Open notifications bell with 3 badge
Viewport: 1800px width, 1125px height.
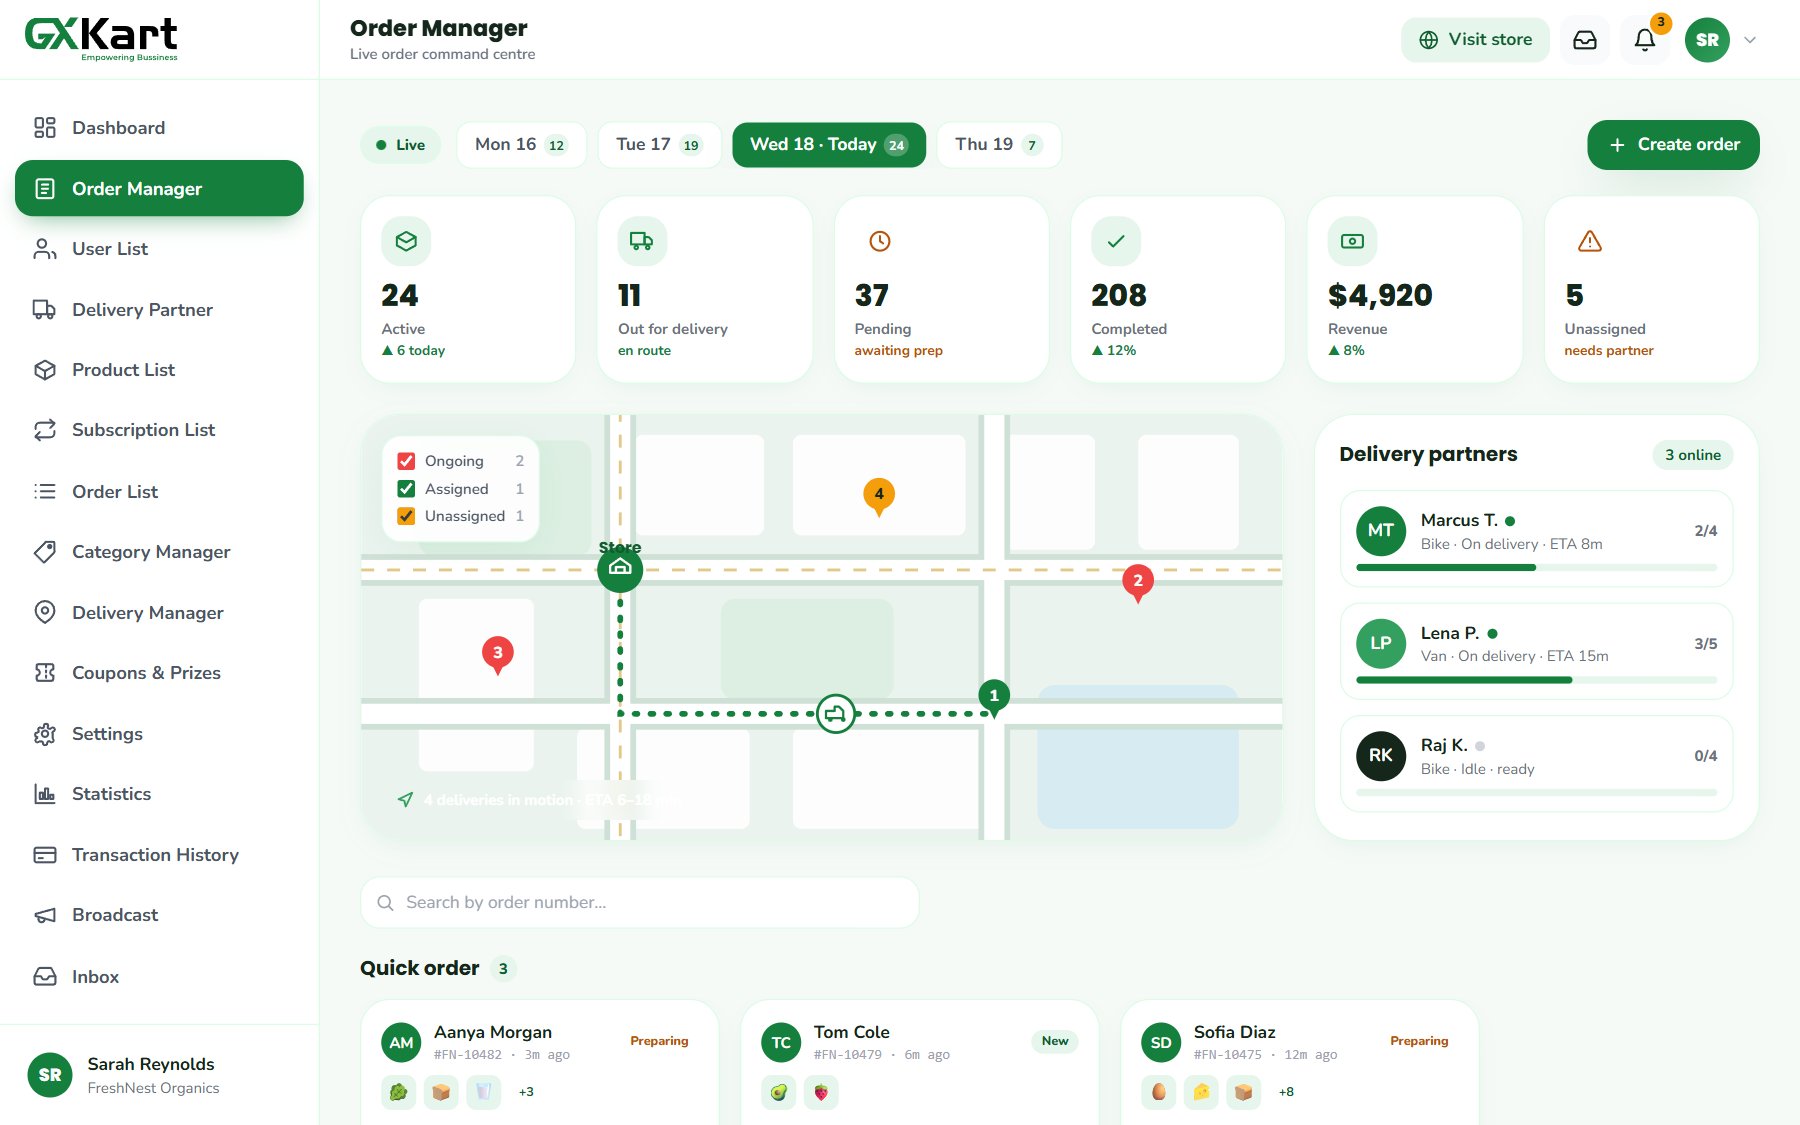pos(1645,40)
